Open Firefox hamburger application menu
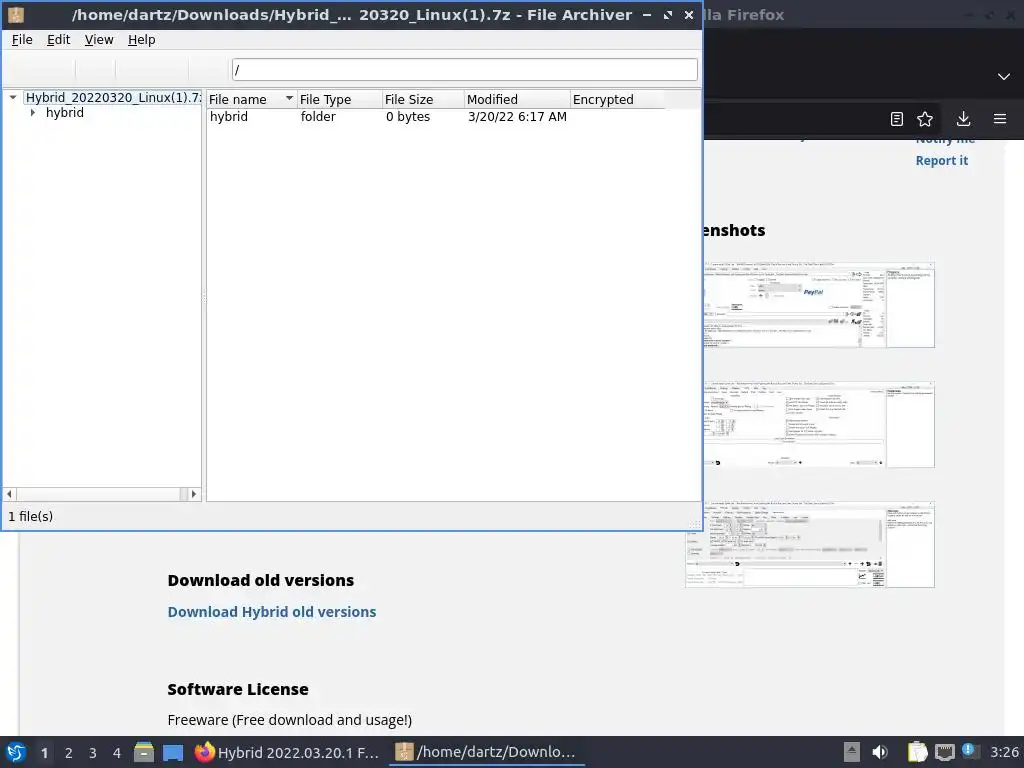Viewport: 1024px width, 768px height. [1000, 119]
